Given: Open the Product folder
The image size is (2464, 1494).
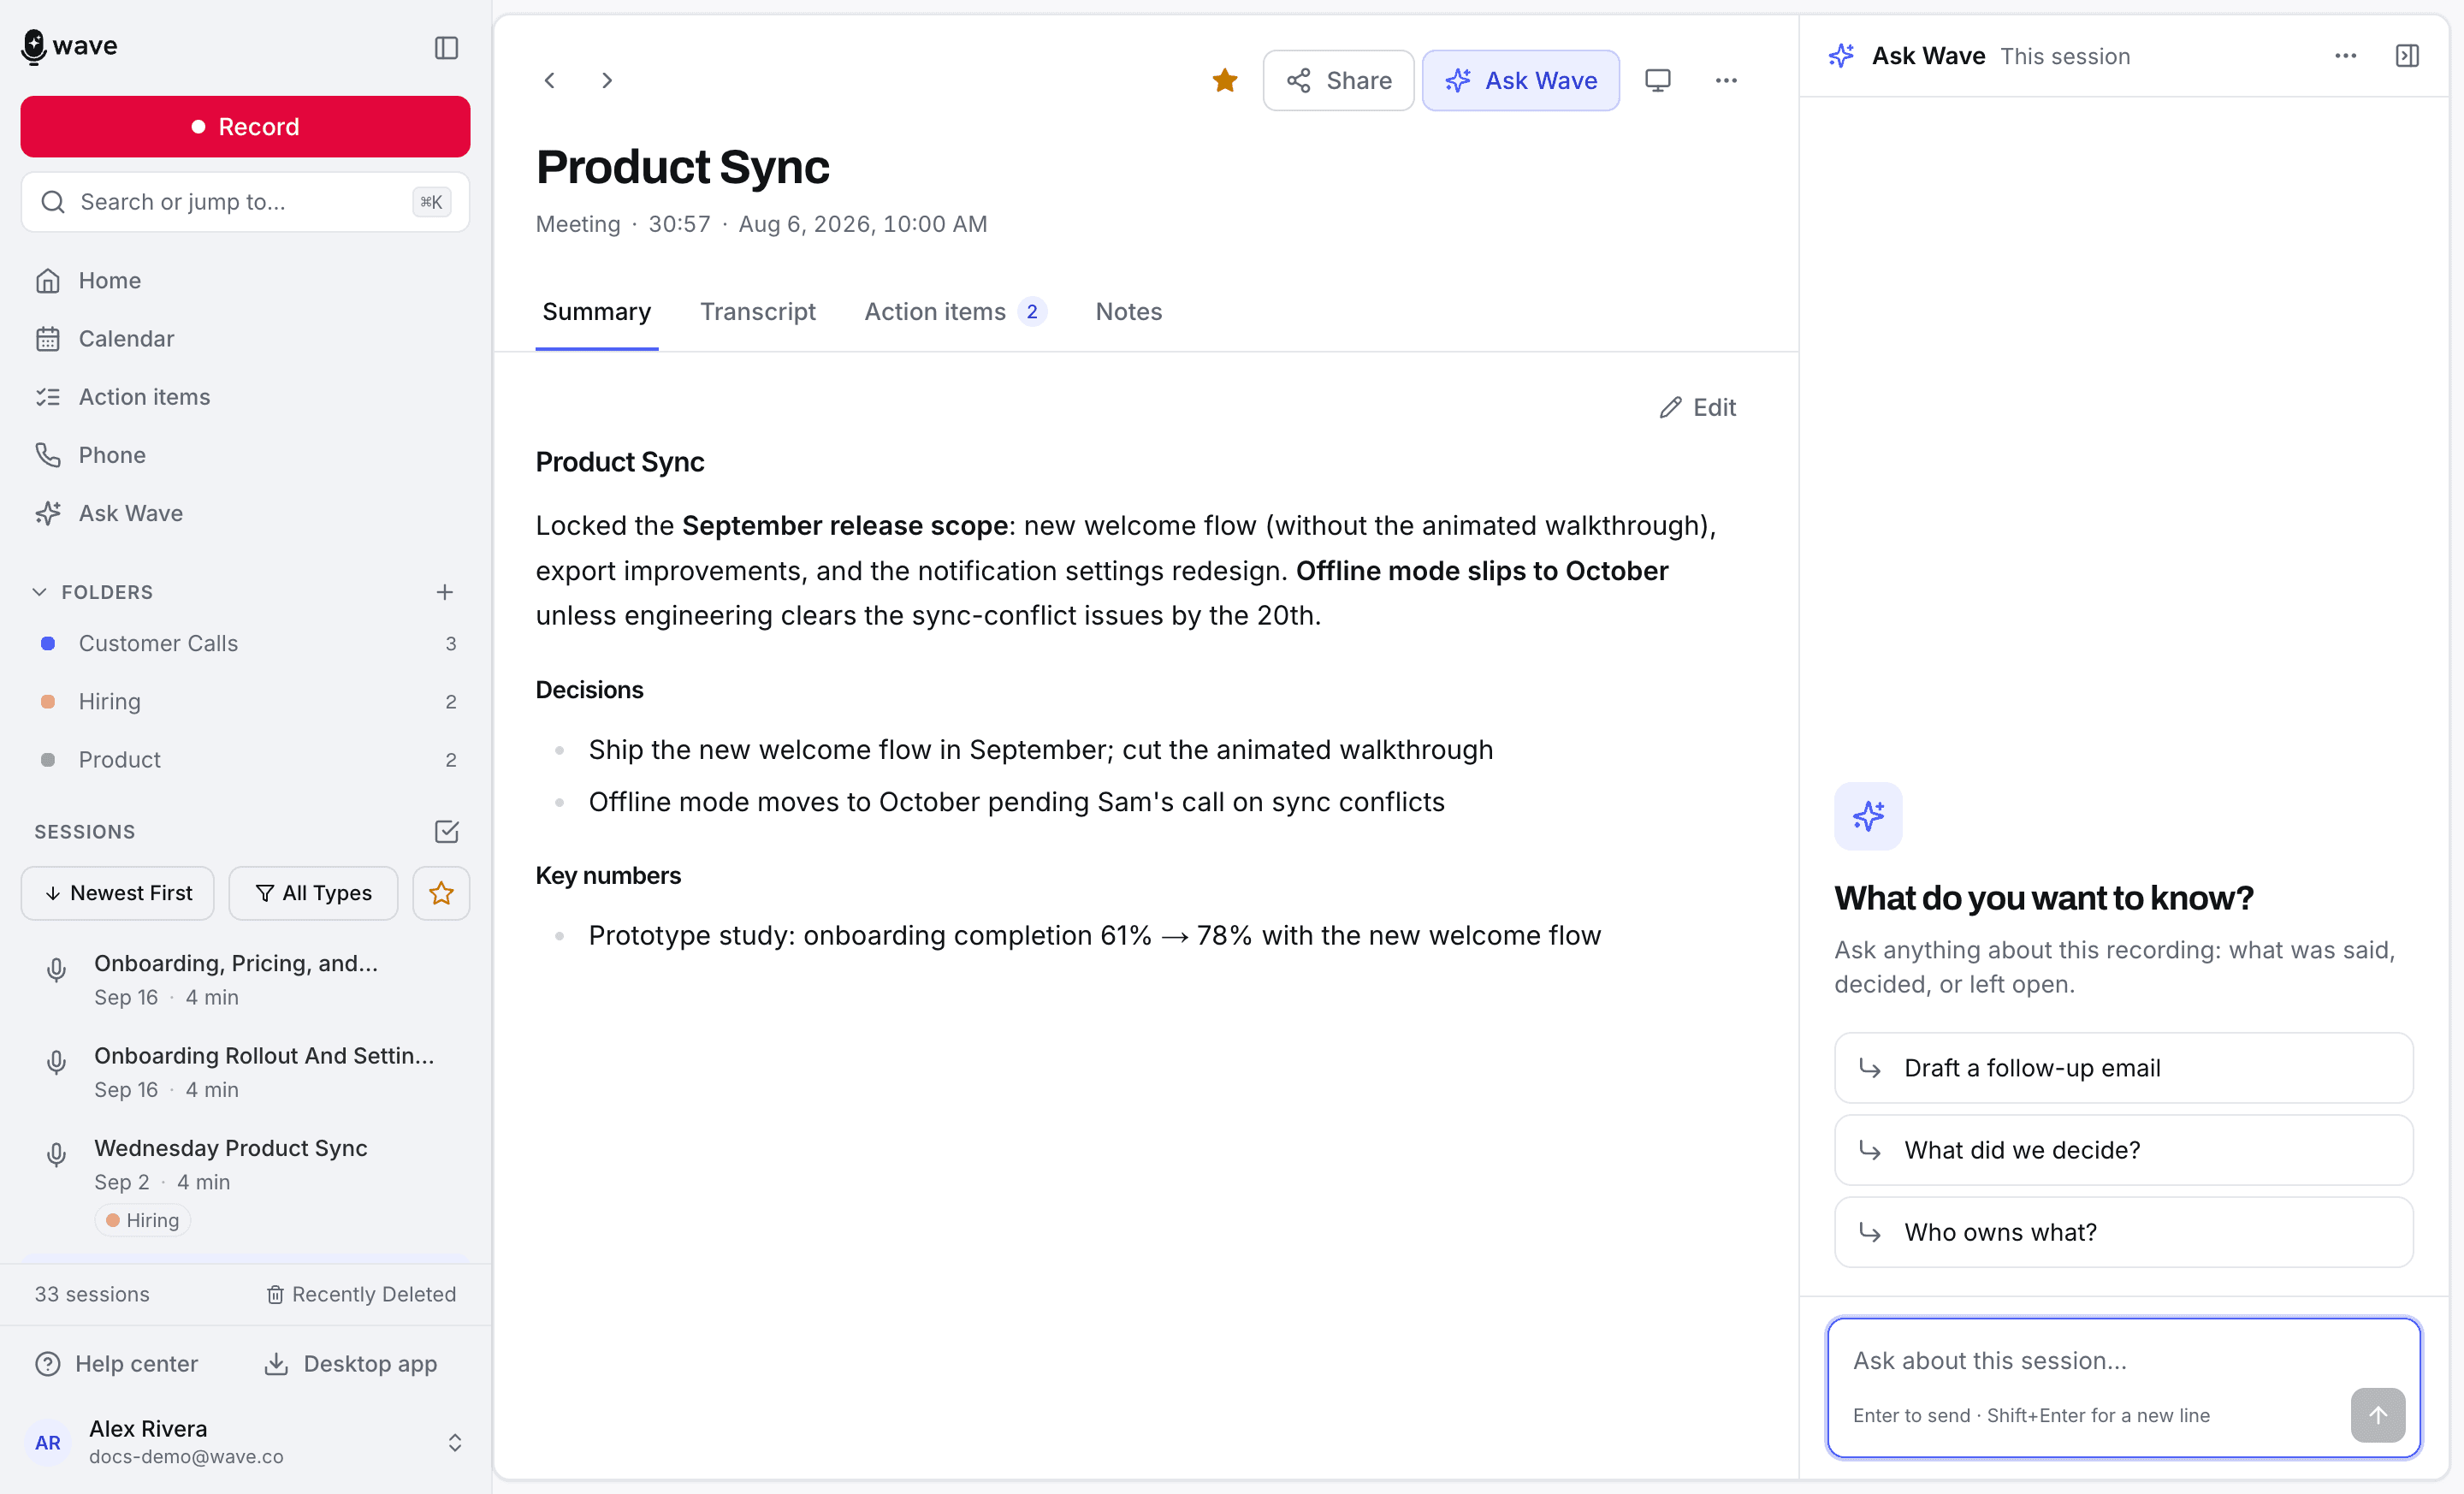Looking at the screenshot, I should [x=245, y=759].
